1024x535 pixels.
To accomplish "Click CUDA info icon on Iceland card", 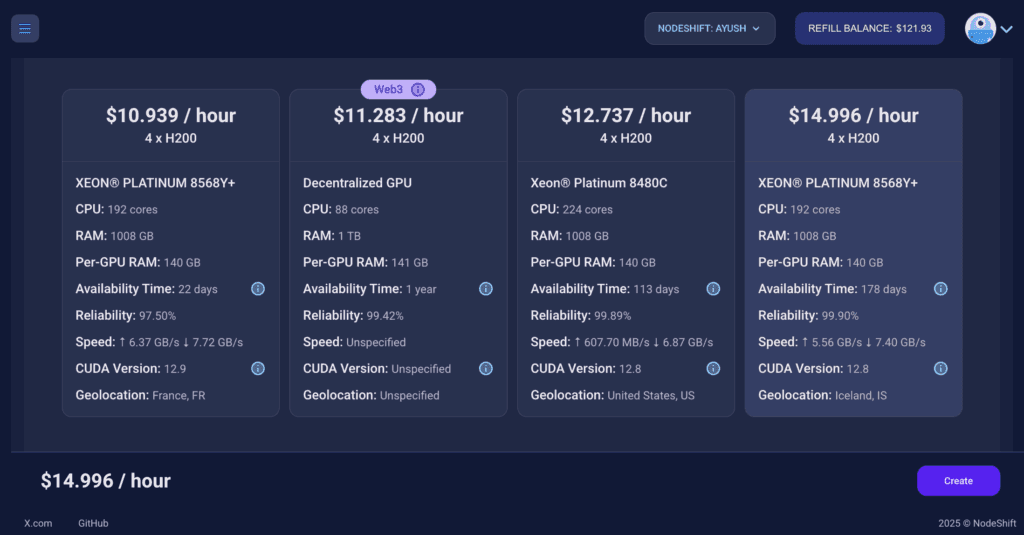I will (x=940, y=368).
